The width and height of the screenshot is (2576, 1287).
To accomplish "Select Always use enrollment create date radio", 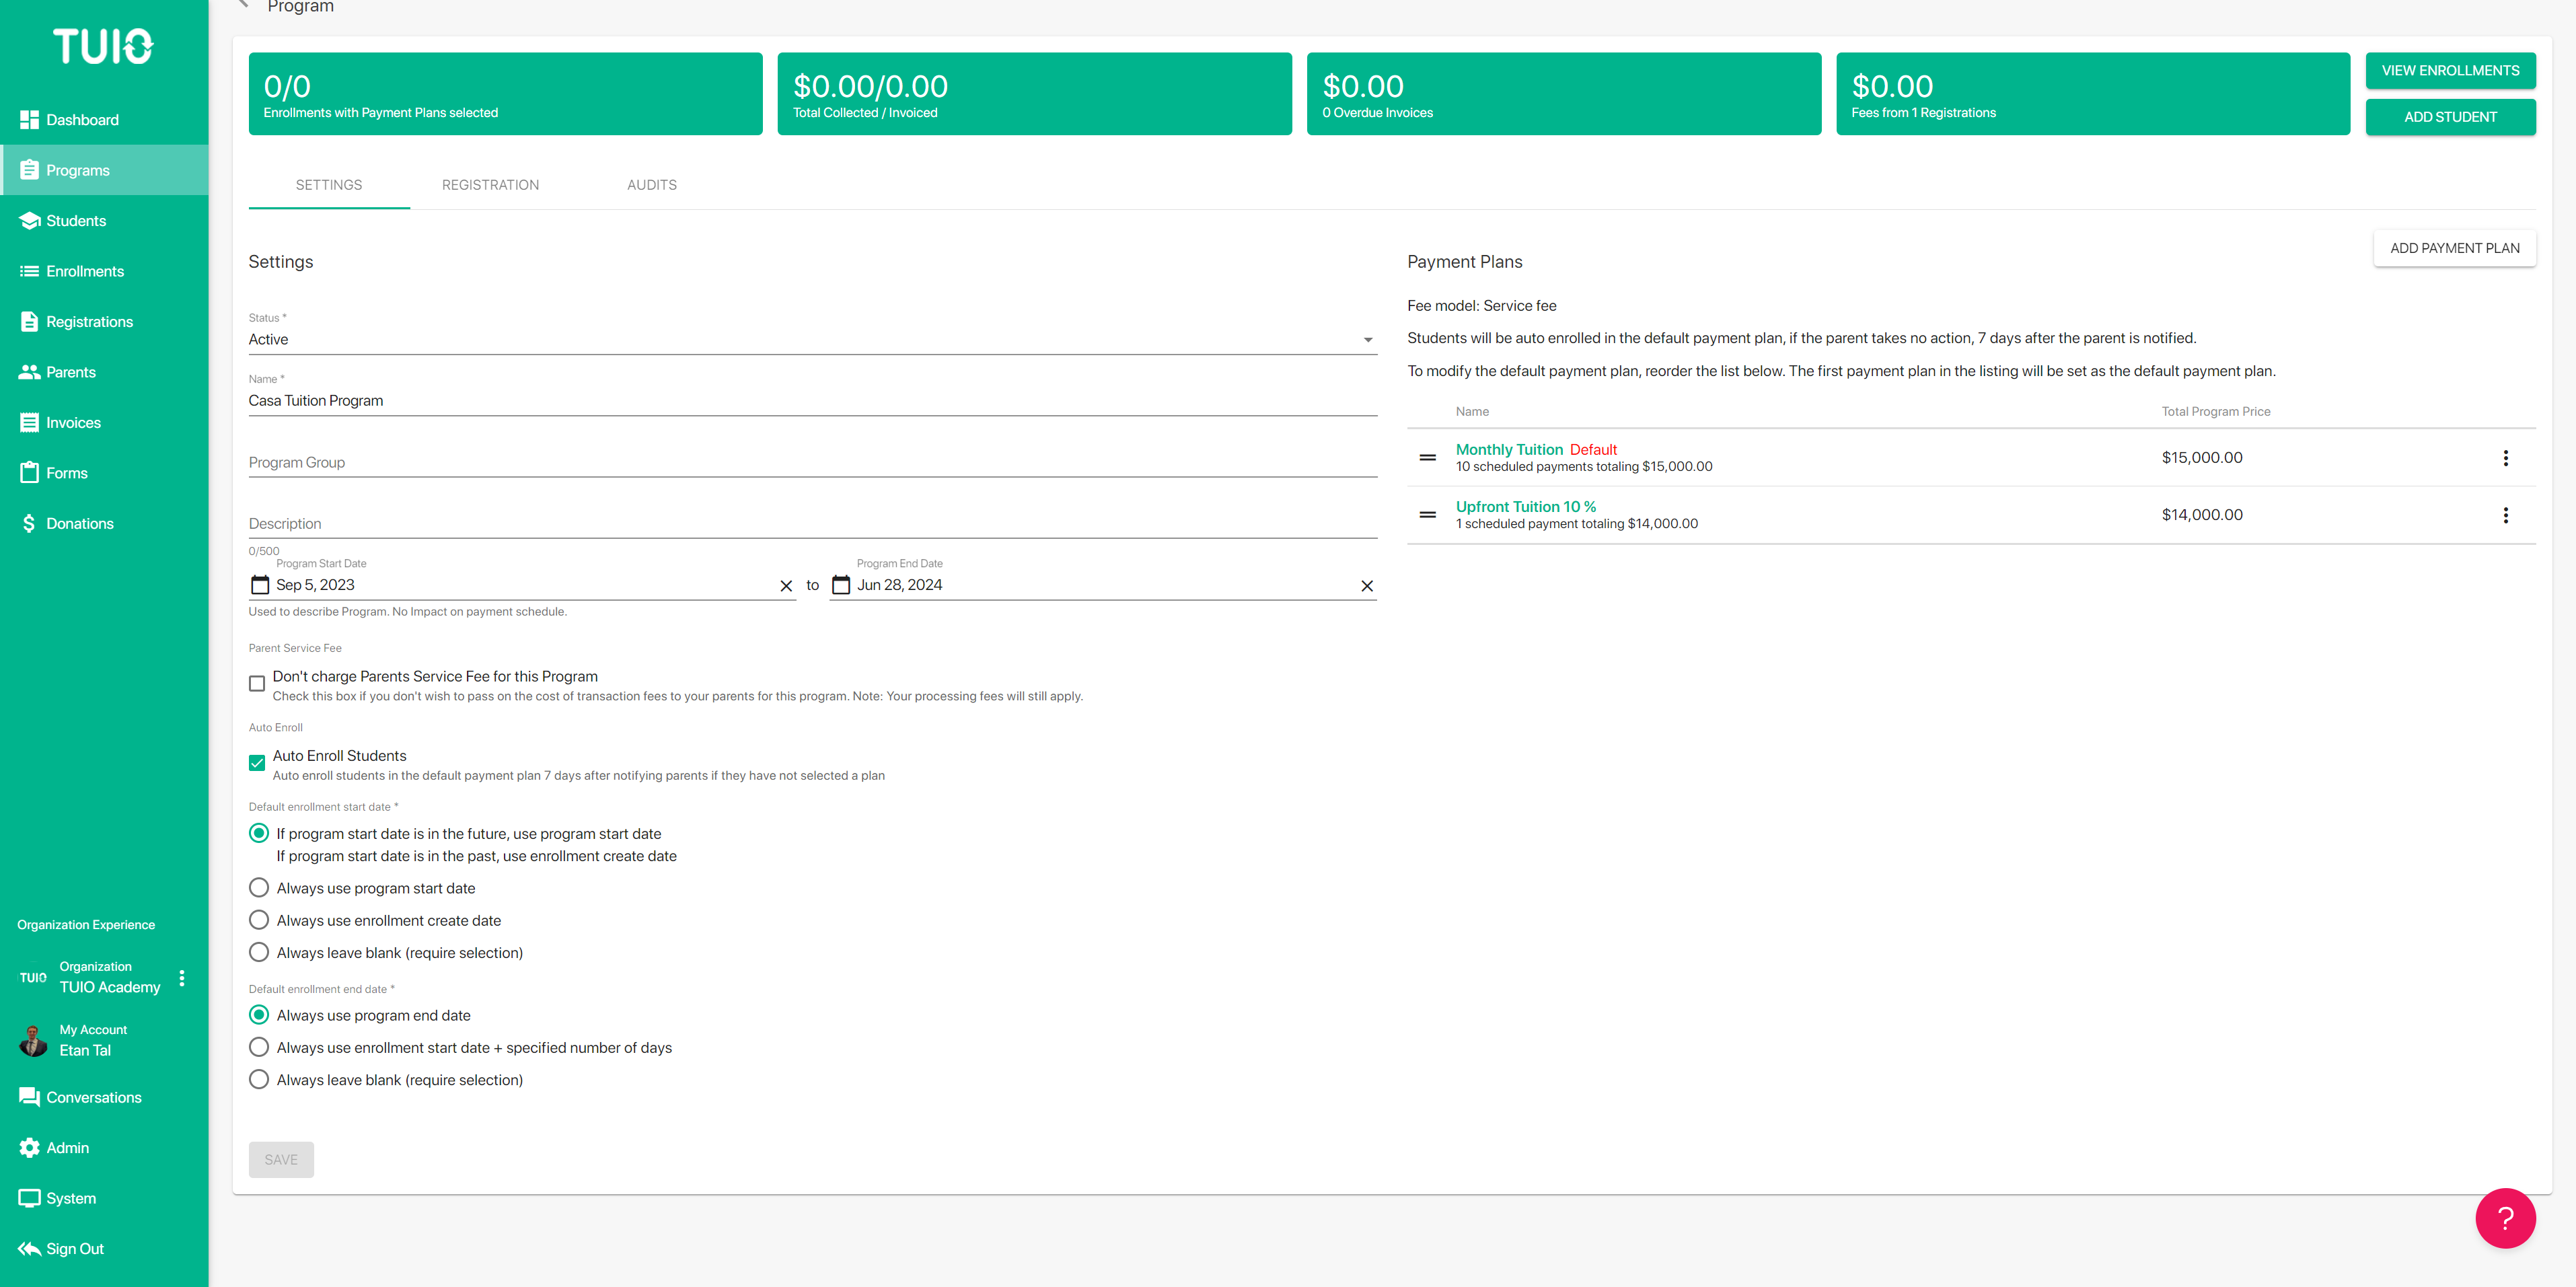I will [259, 920].
